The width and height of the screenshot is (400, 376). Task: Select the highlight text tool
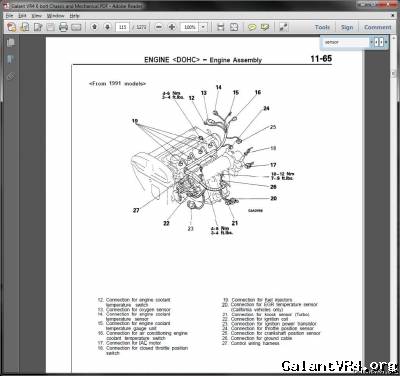tap(265, 27)
